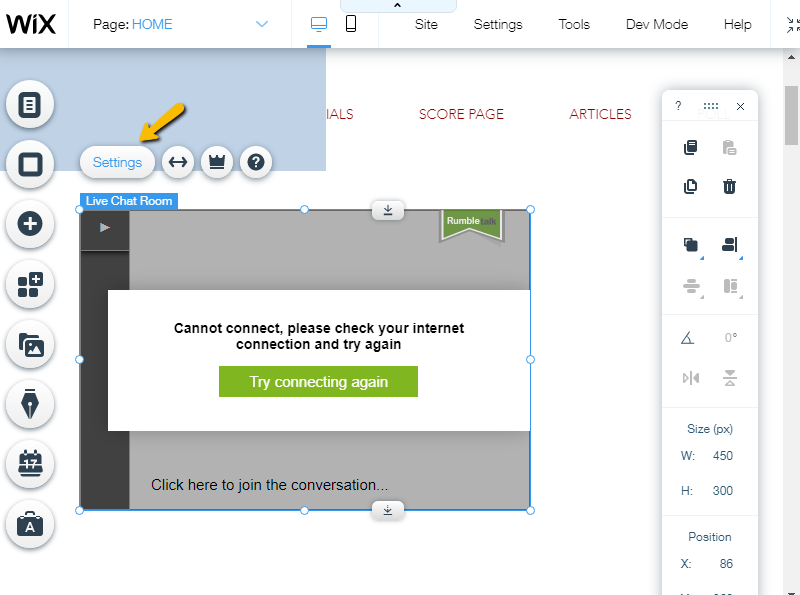
Task: Click the Add elements plus icon
Action: [x=30, y=224]
